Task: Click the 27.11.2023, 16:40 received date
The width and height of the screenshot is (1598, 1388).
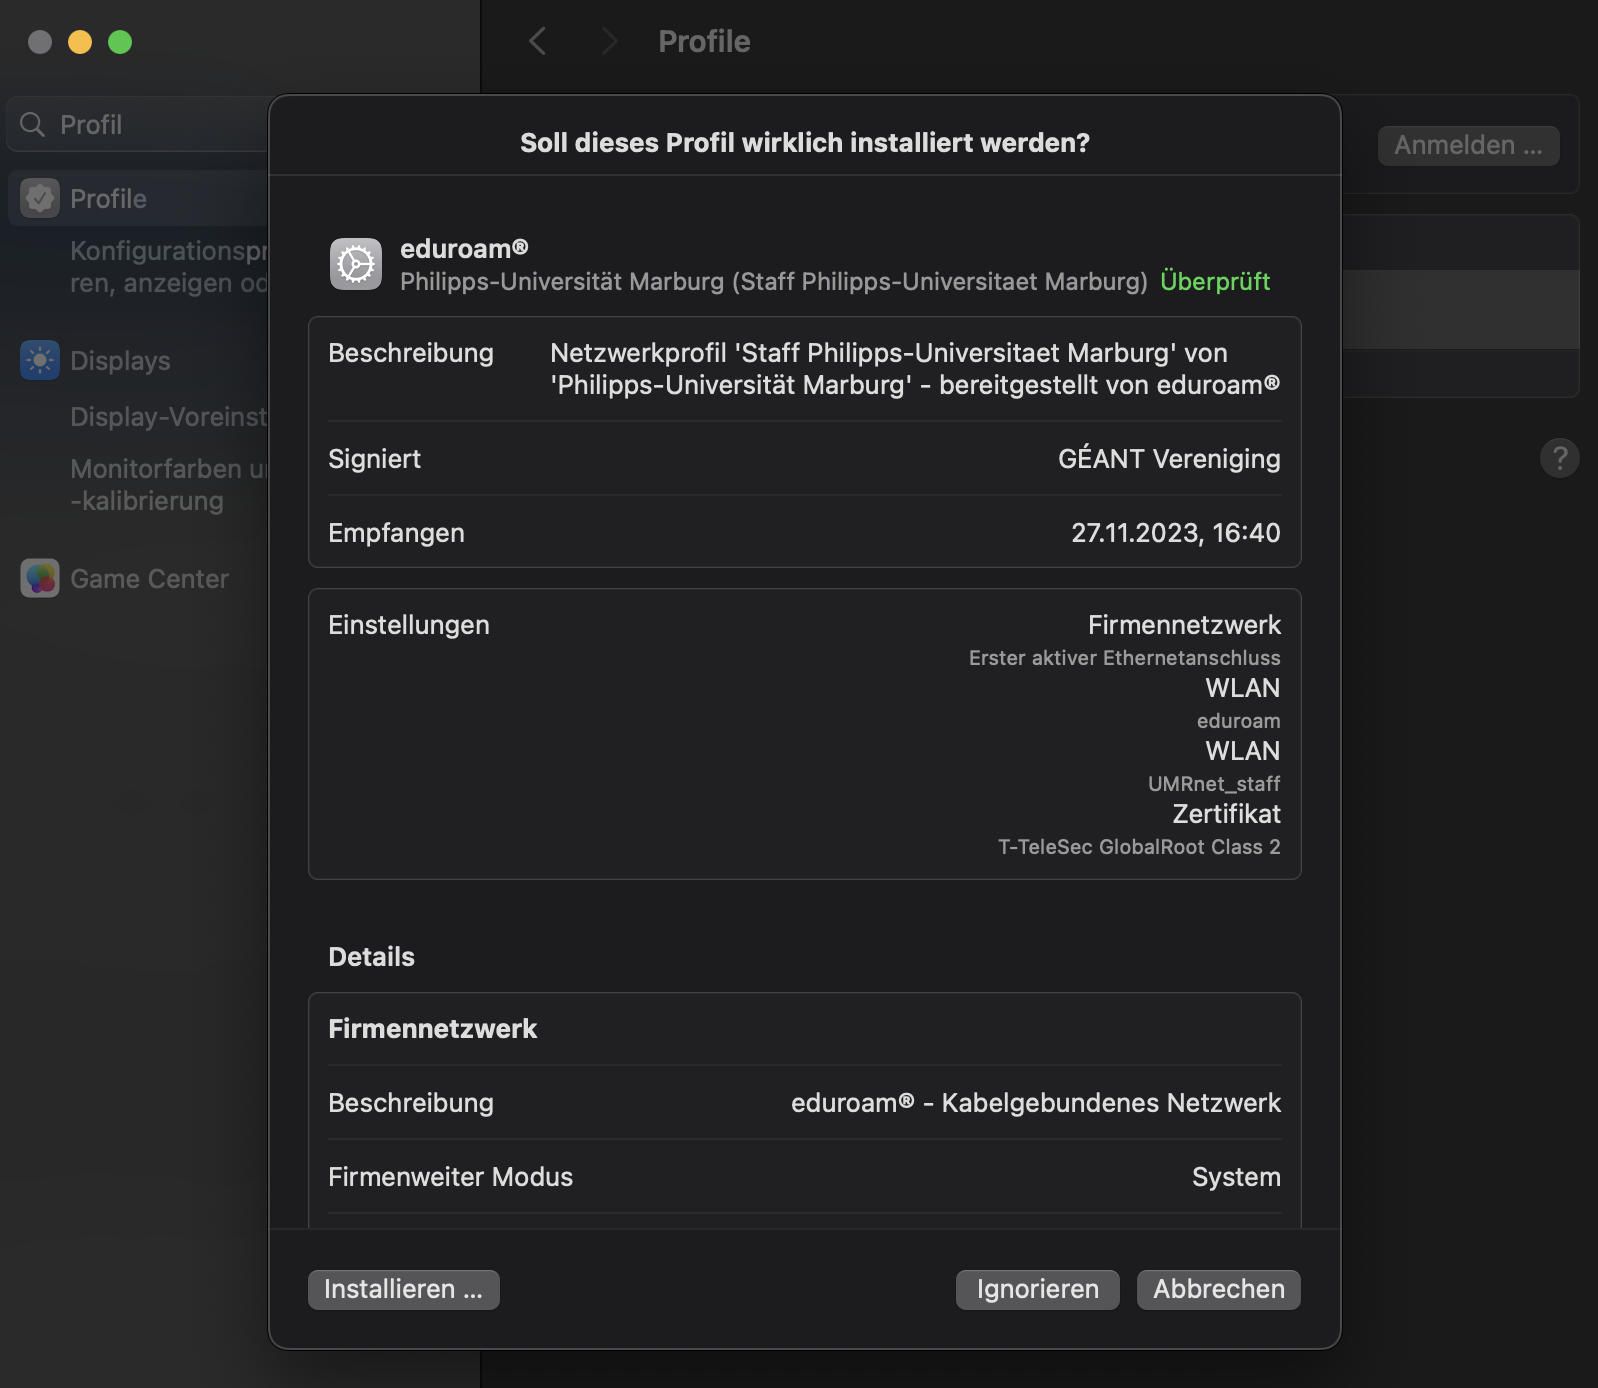Action: pos(1176,532)
